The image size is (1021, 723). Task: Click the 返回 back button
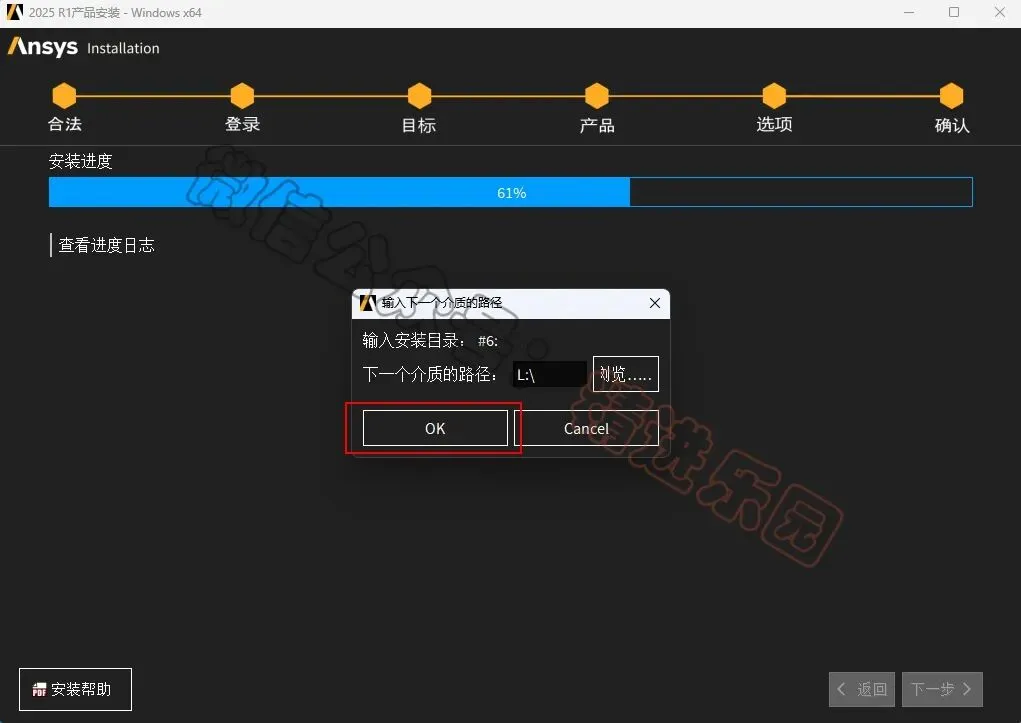click(x=861, y=689)
